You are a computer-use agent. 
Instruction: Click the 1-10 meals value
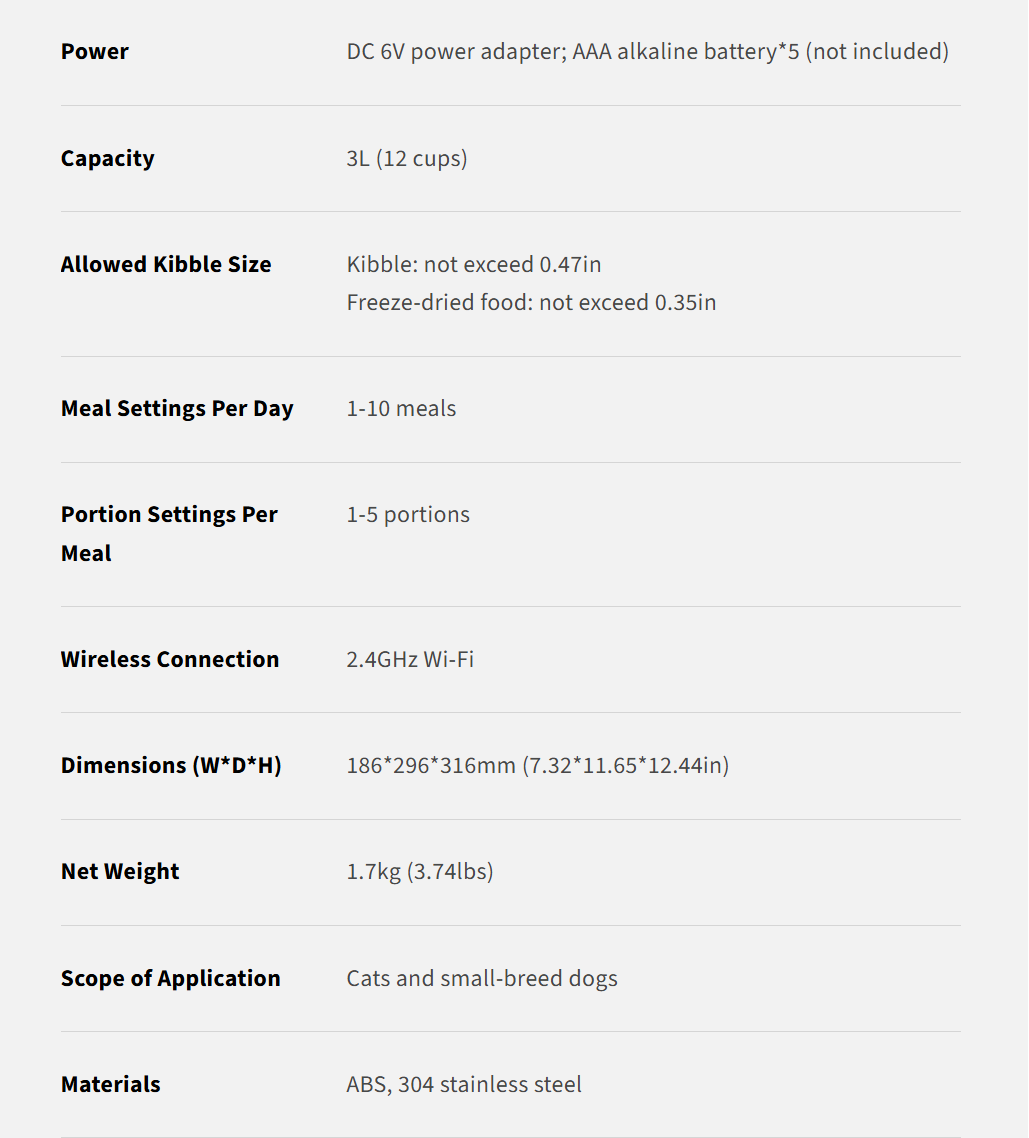[x=401, y=409]
